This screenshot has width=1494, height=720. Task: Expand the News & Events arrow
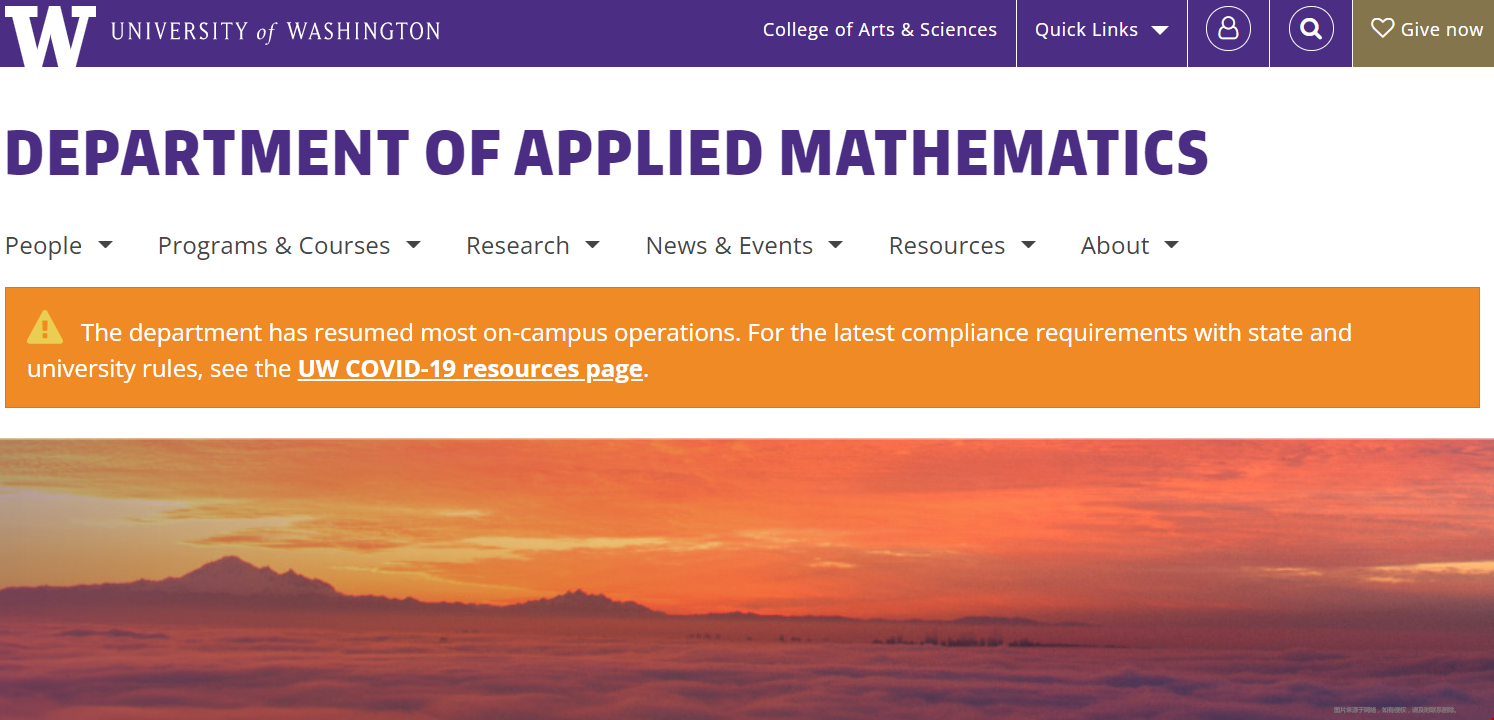point(836,244)
